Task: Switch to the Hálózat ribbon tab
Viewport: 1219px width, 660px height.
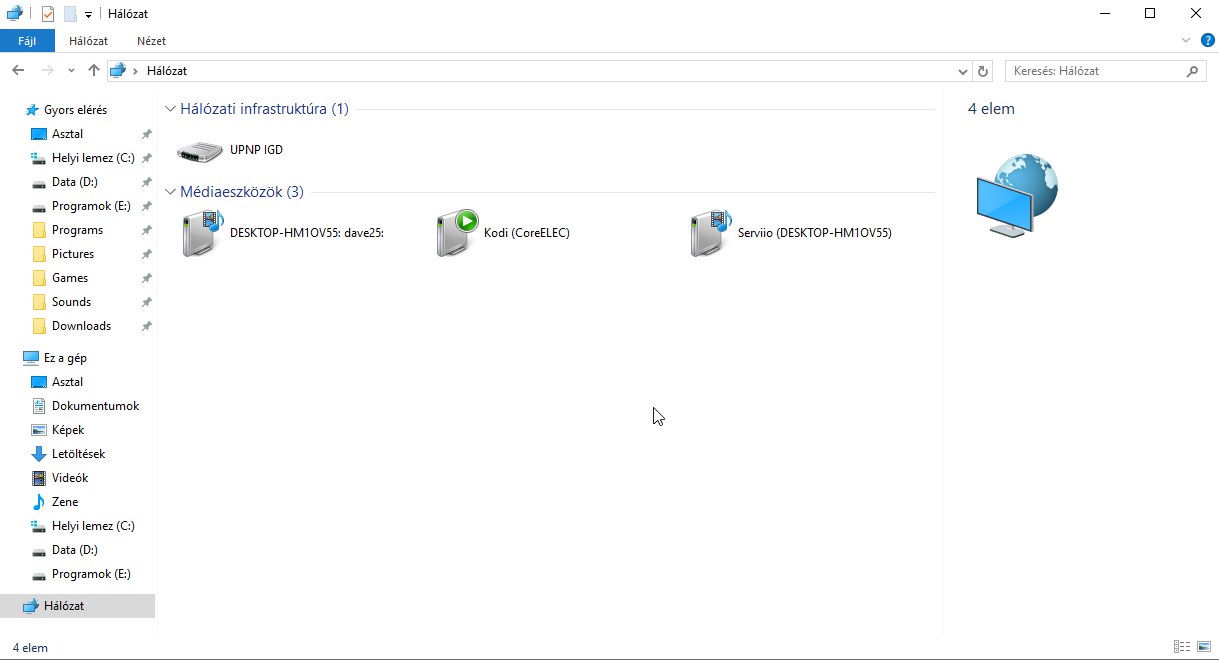Action: coord(89,41)
